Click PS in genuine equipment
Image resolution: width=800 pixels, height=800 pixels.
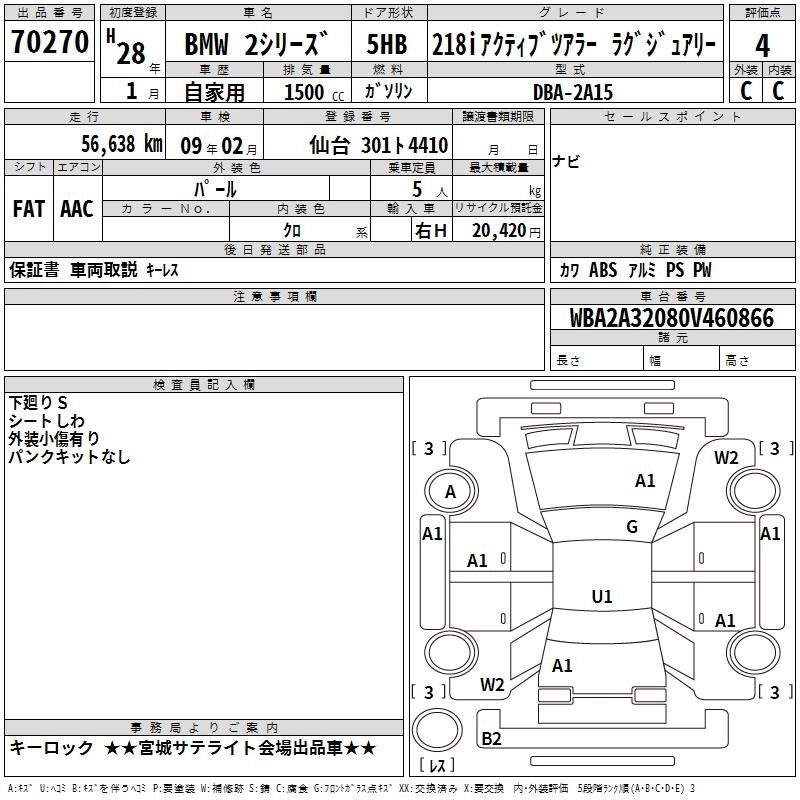tap(675, 269)
